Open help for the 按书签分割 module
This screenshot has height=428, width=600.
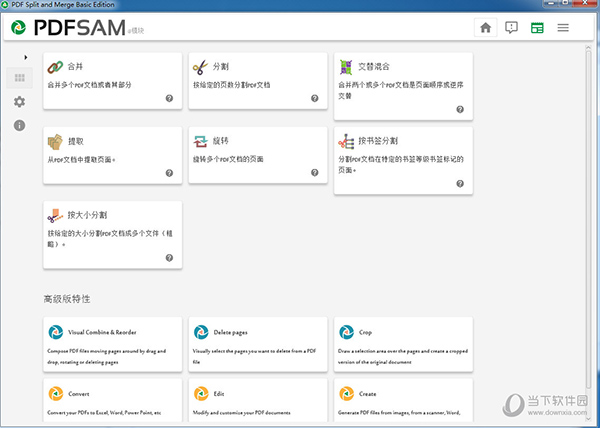point(460,184)
